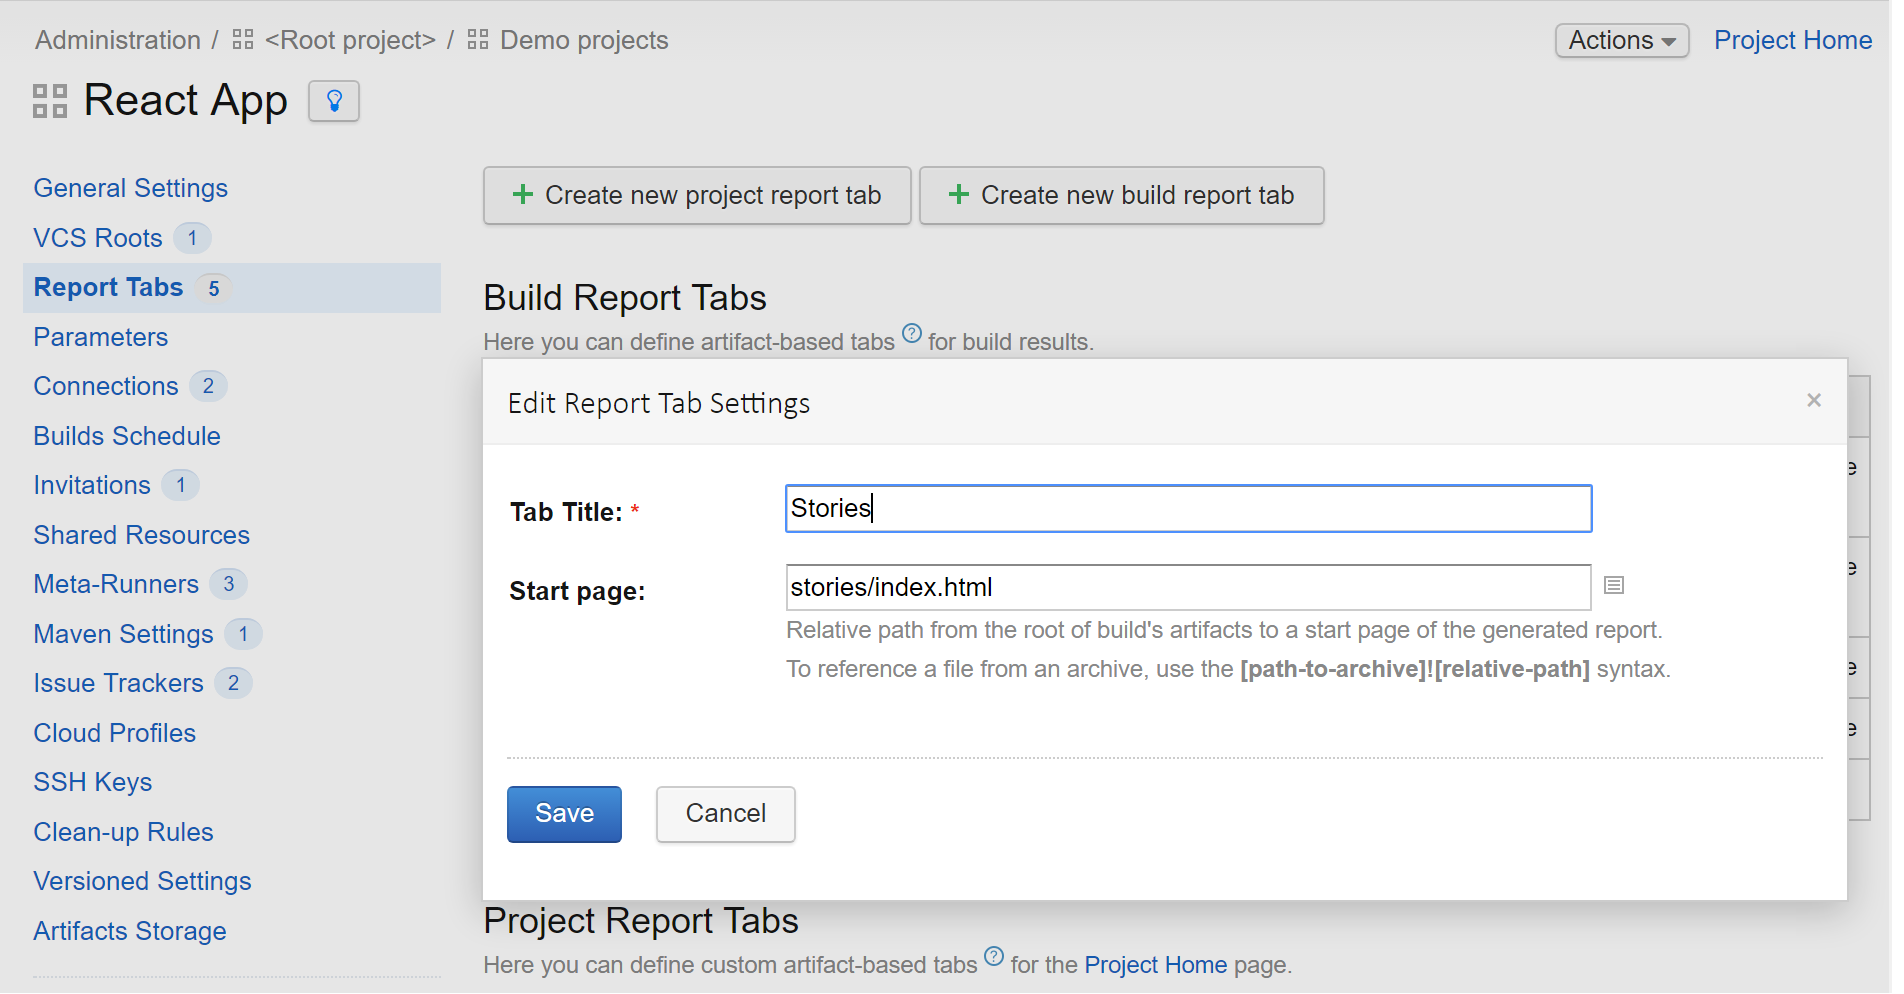Open artifact browser icon beside Start page field
The height and width of the screenshot is (994, 1904).
coord(1614,585)
